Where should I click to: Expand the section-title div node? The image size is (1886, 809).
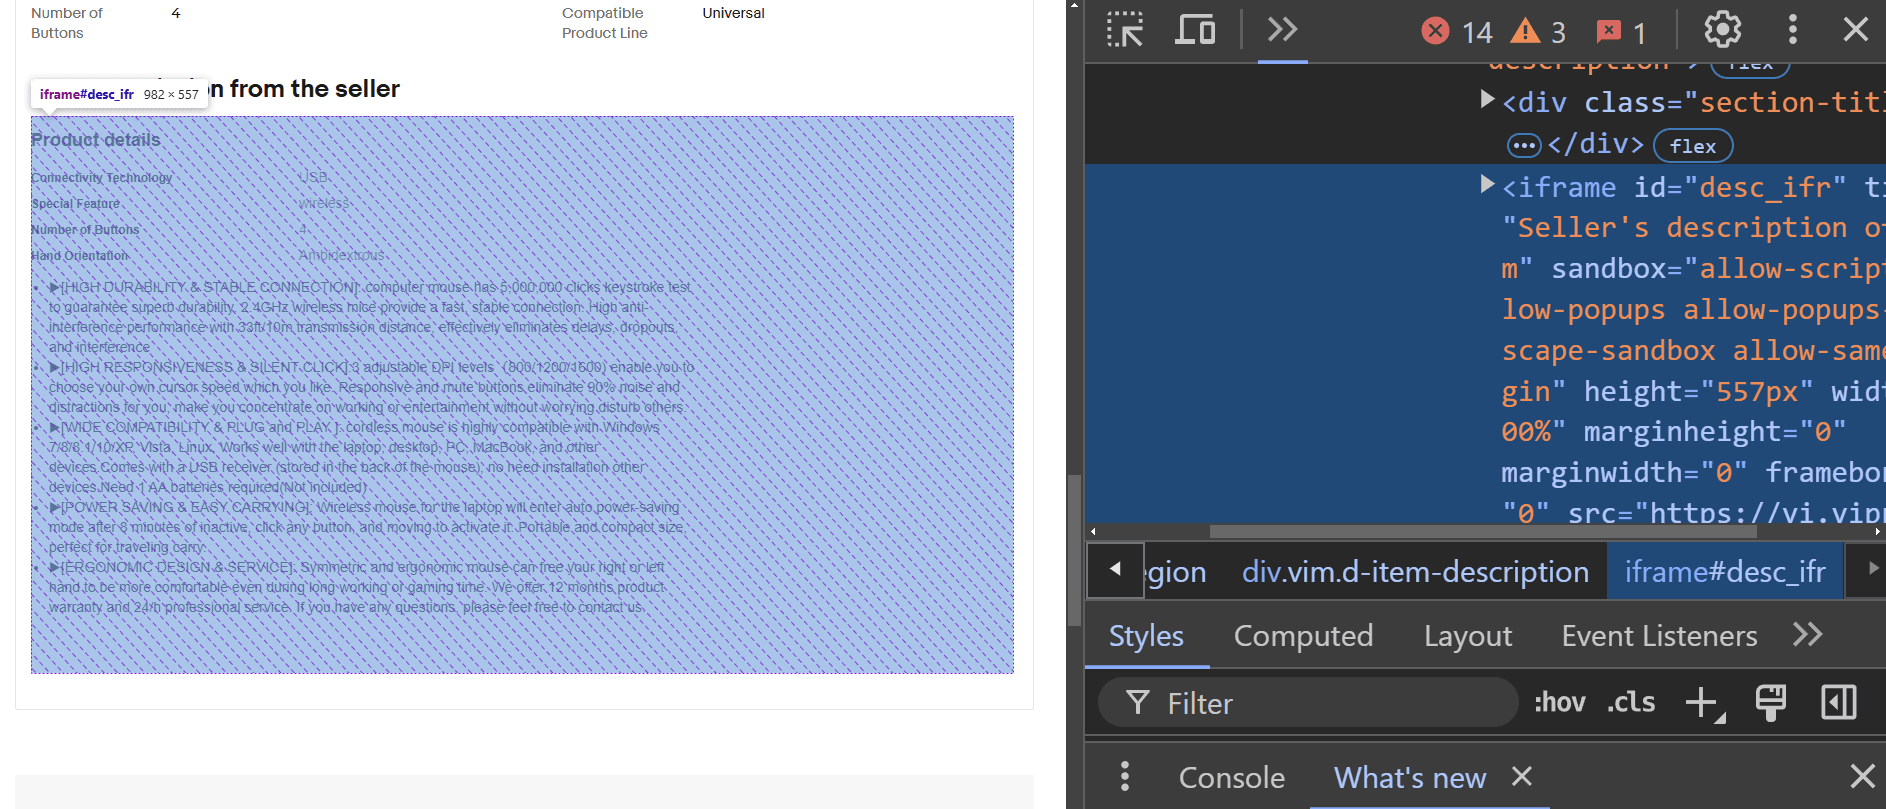(1487, 100)
